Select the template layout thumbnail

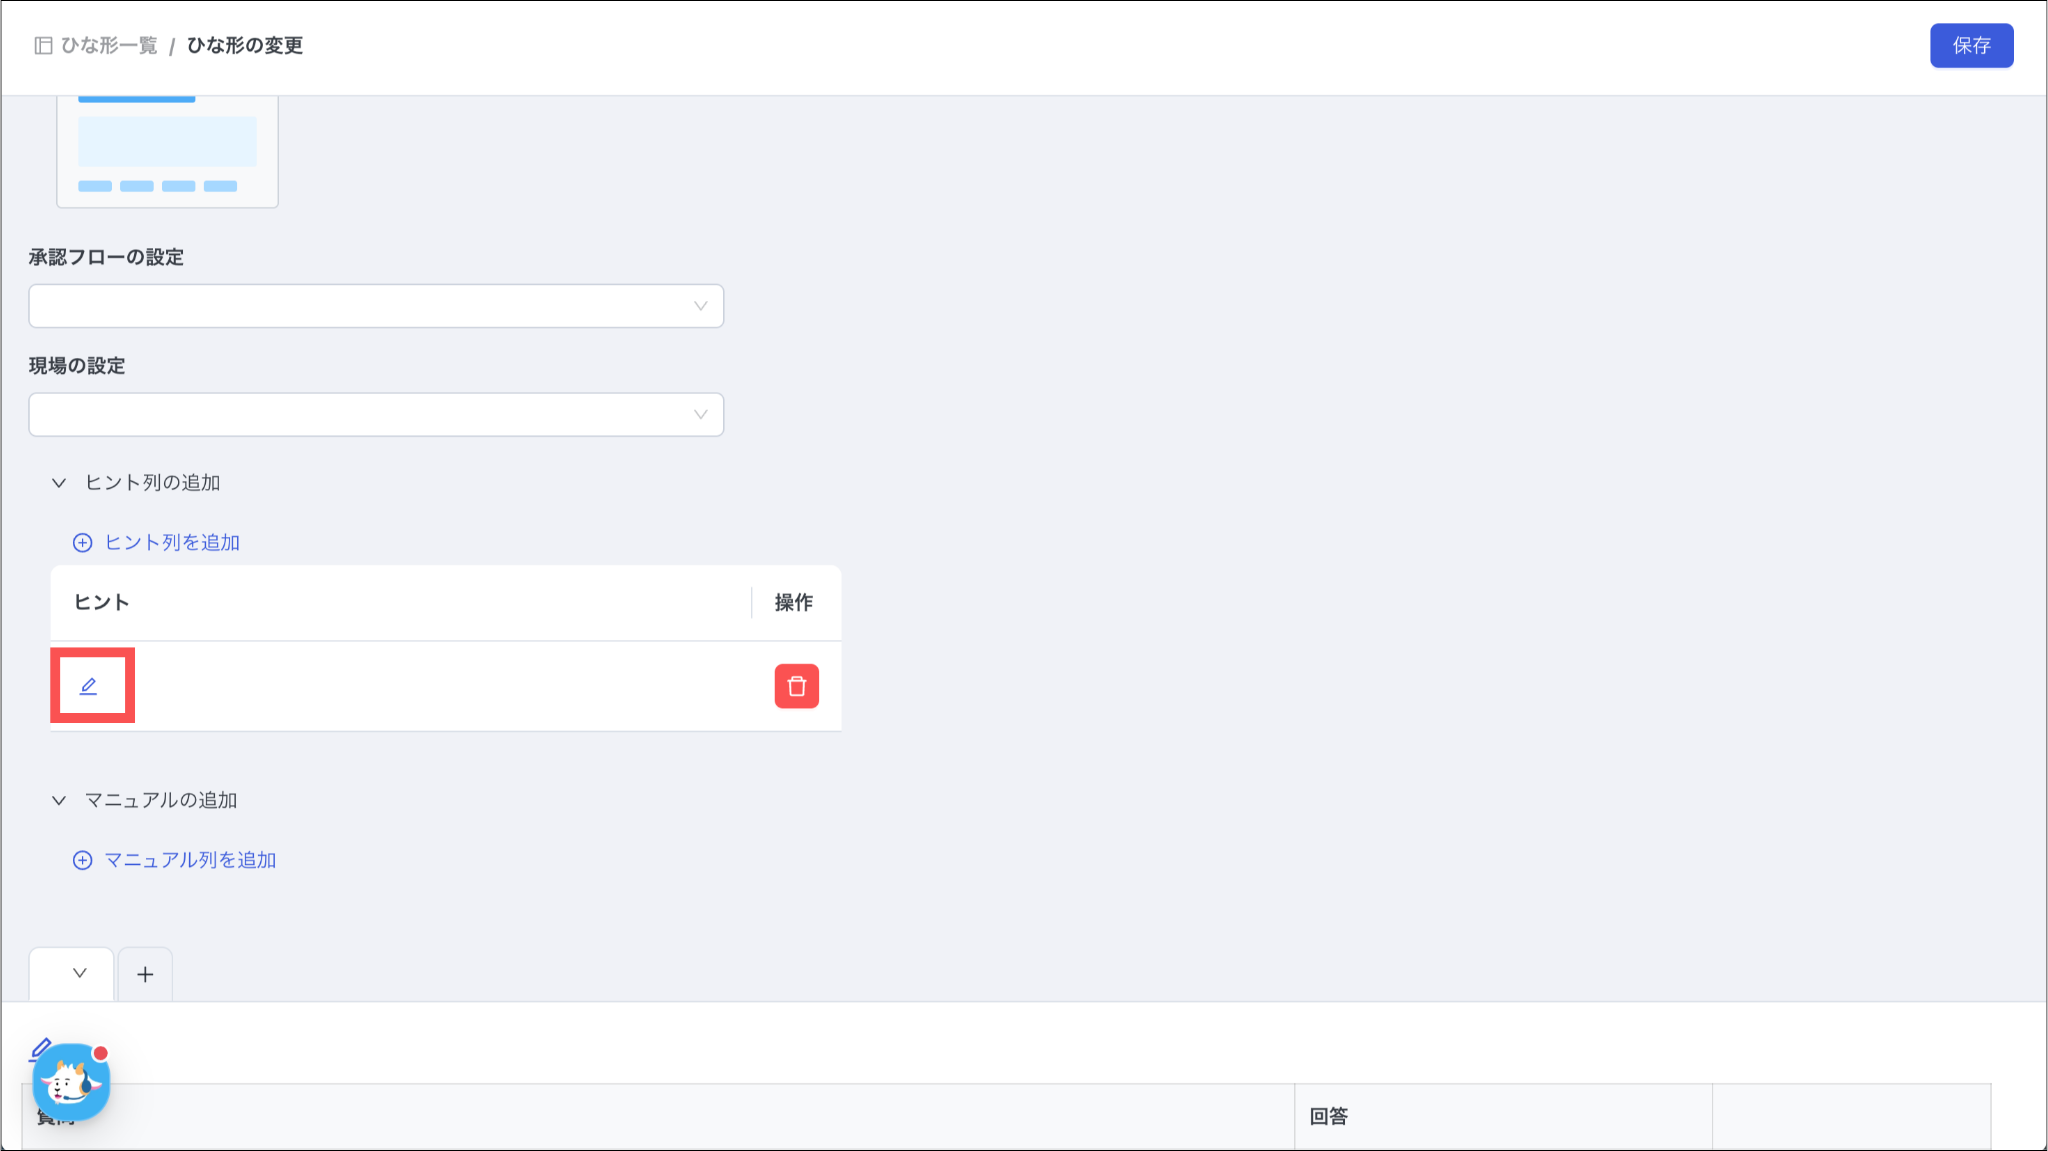(167, 150)
